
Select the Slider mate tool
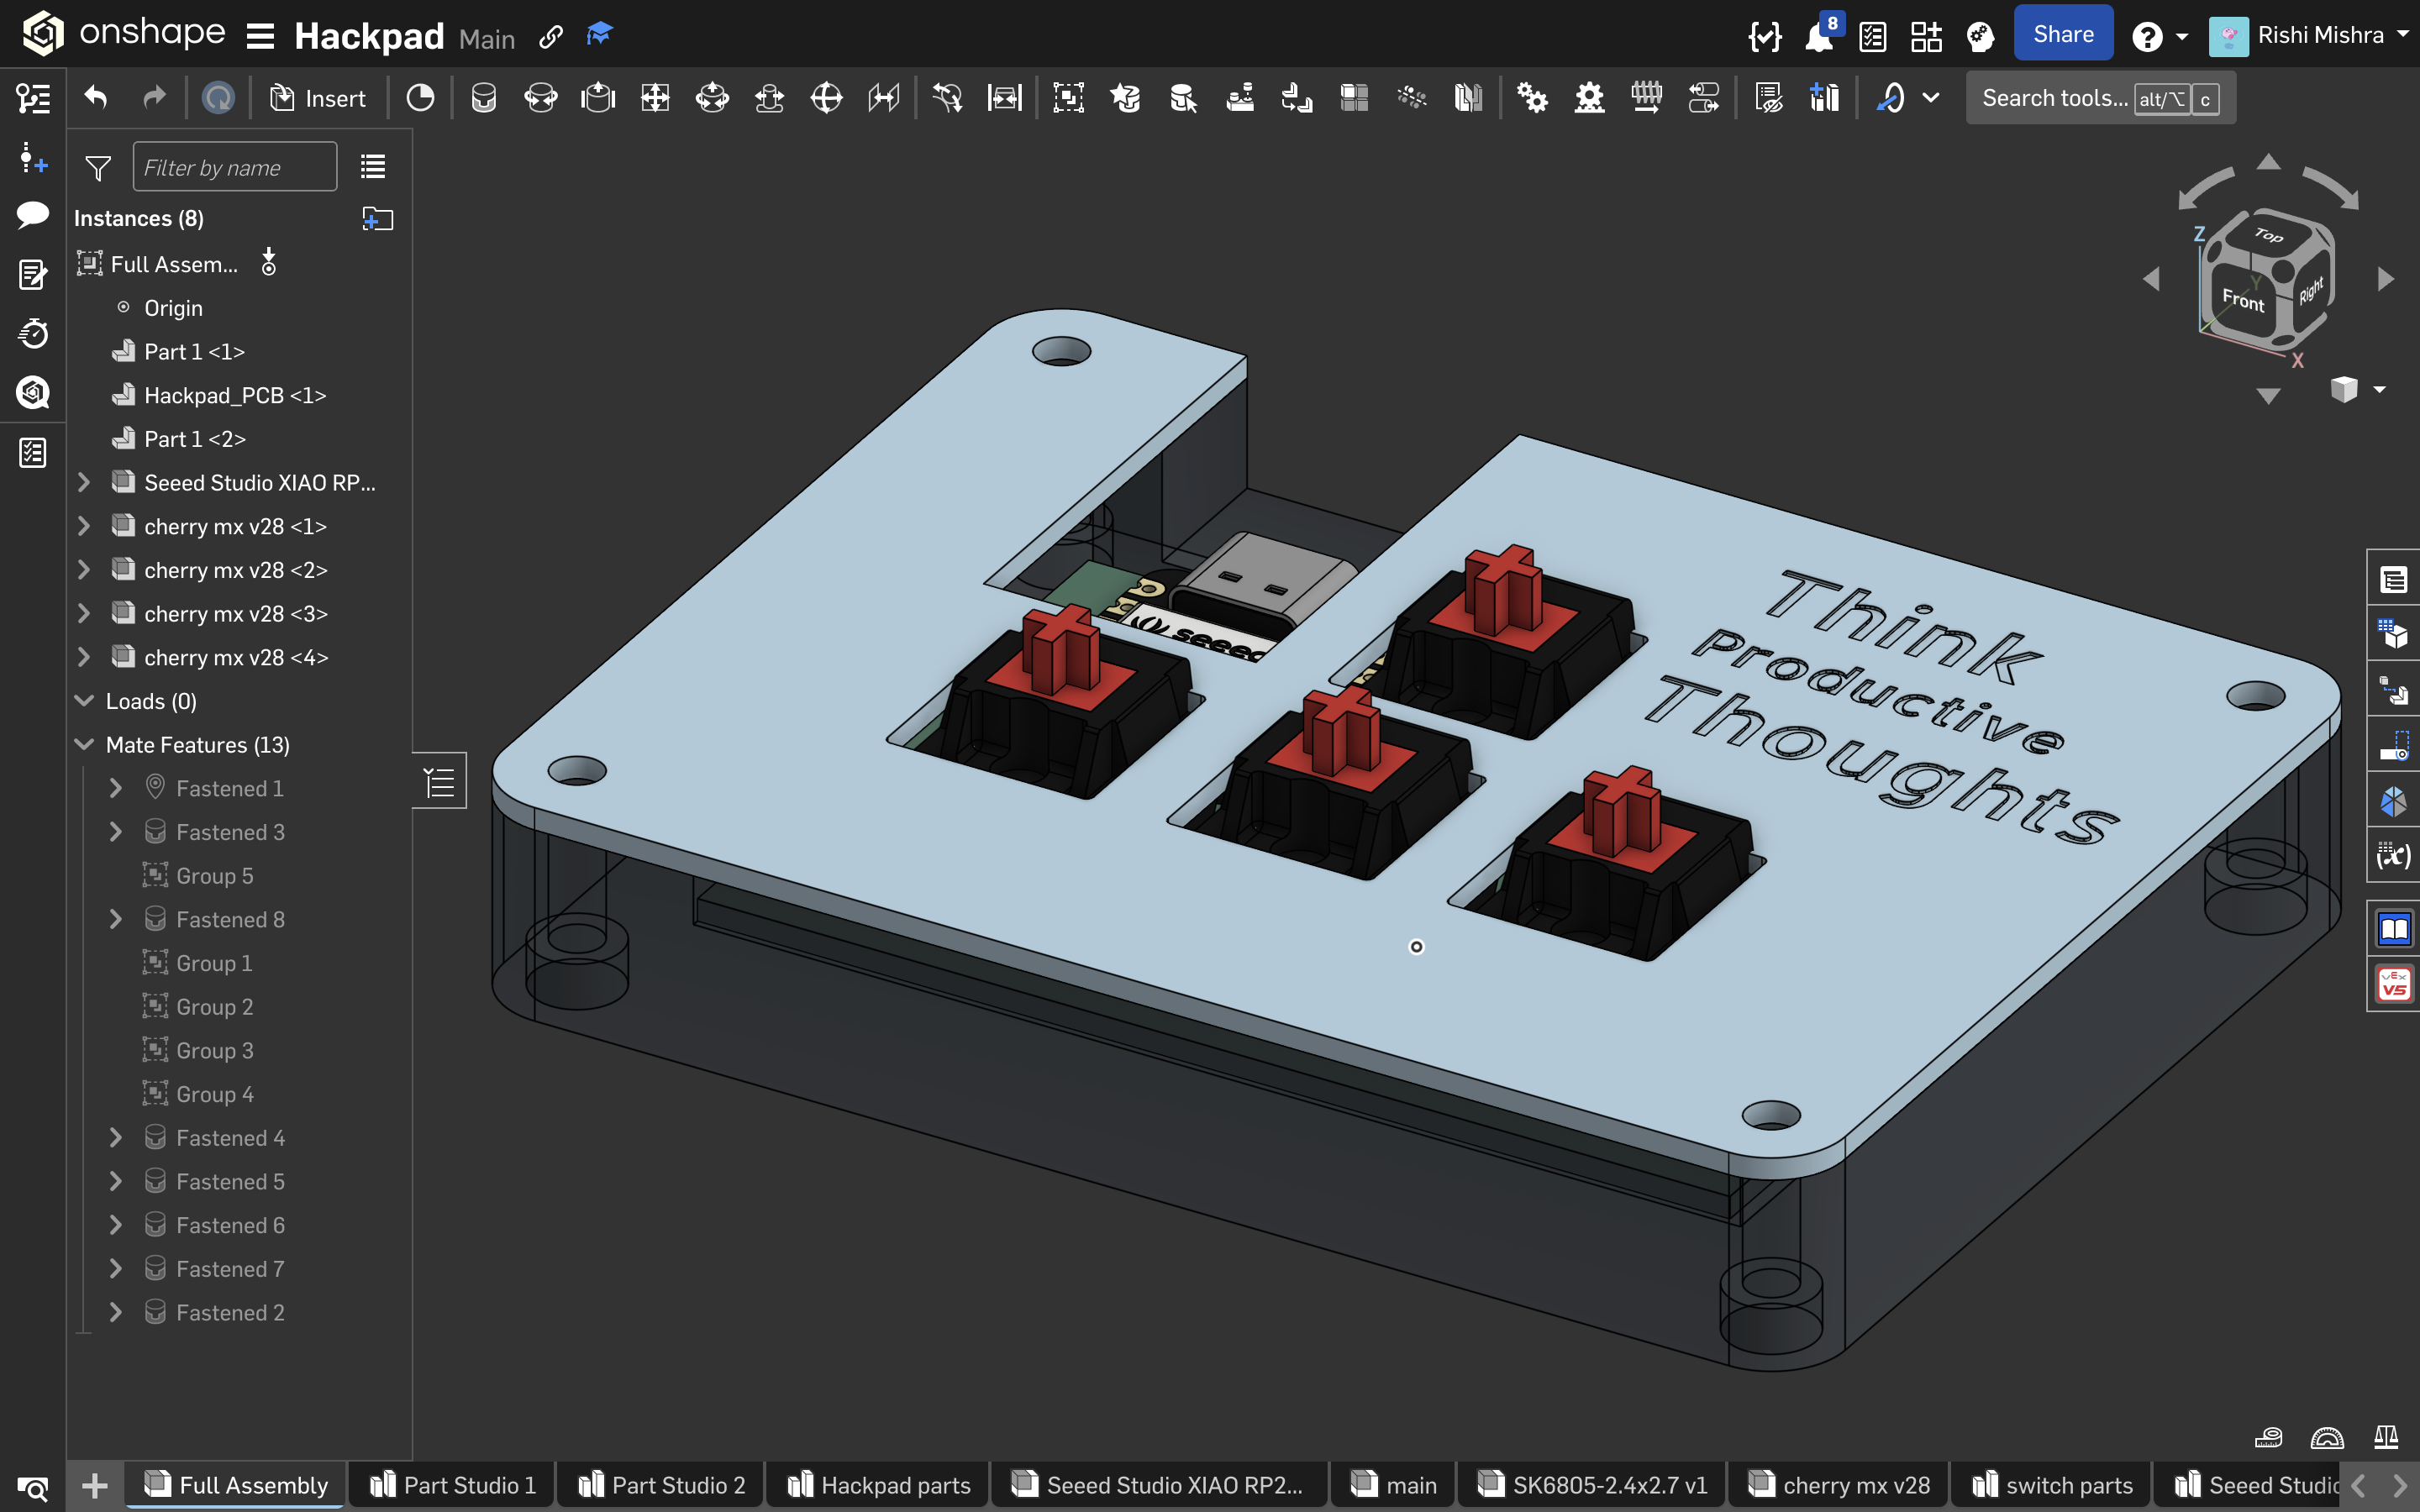598,98
